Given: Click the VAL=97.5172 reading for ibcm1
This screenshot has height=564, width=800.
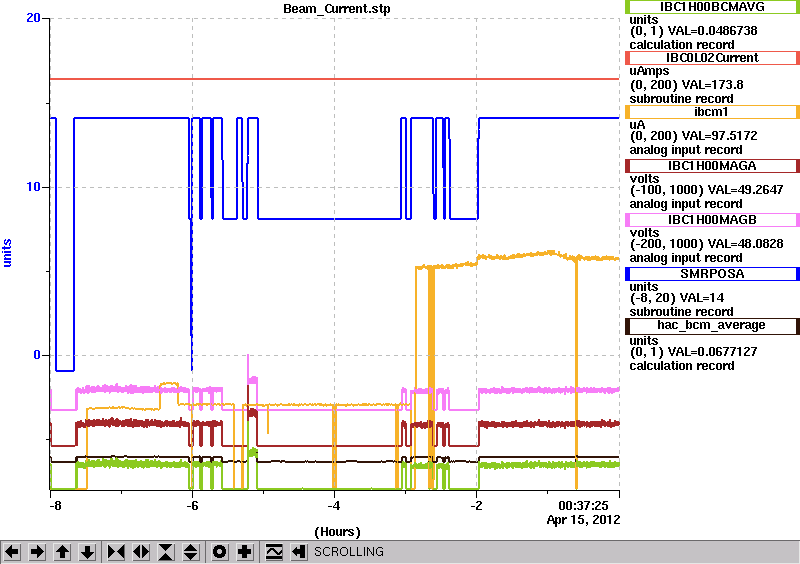Looking at the screenshot, I should [x=719, y=136].
